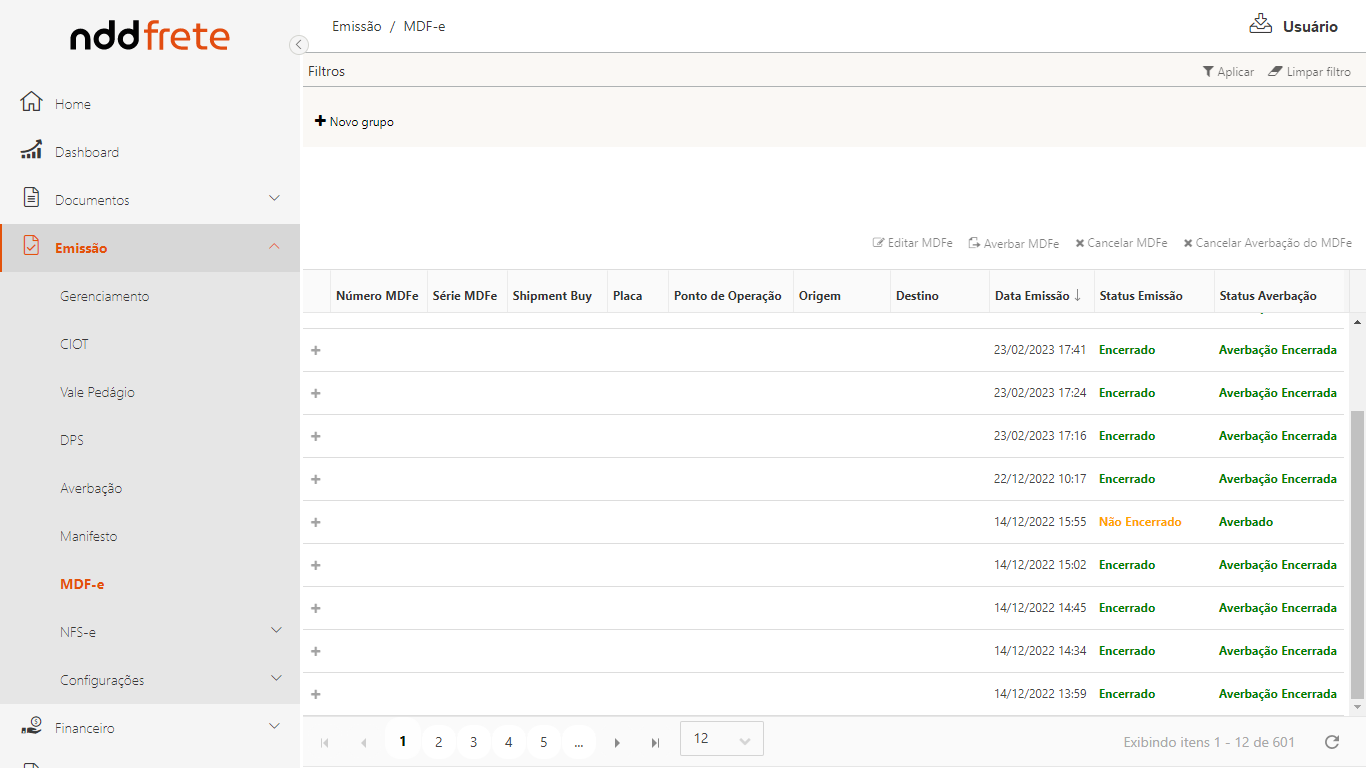Click the Financeiro hand-coin icon
This screenshot has width=1366, height=768.
pos(31,726)
